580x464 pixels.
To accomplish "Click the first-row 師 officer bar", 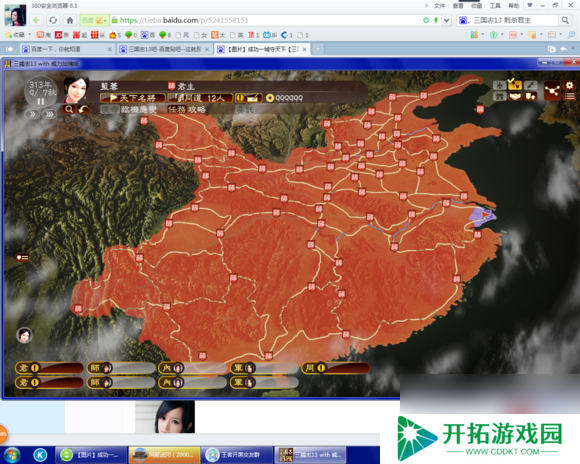I will tap(121, 368).
